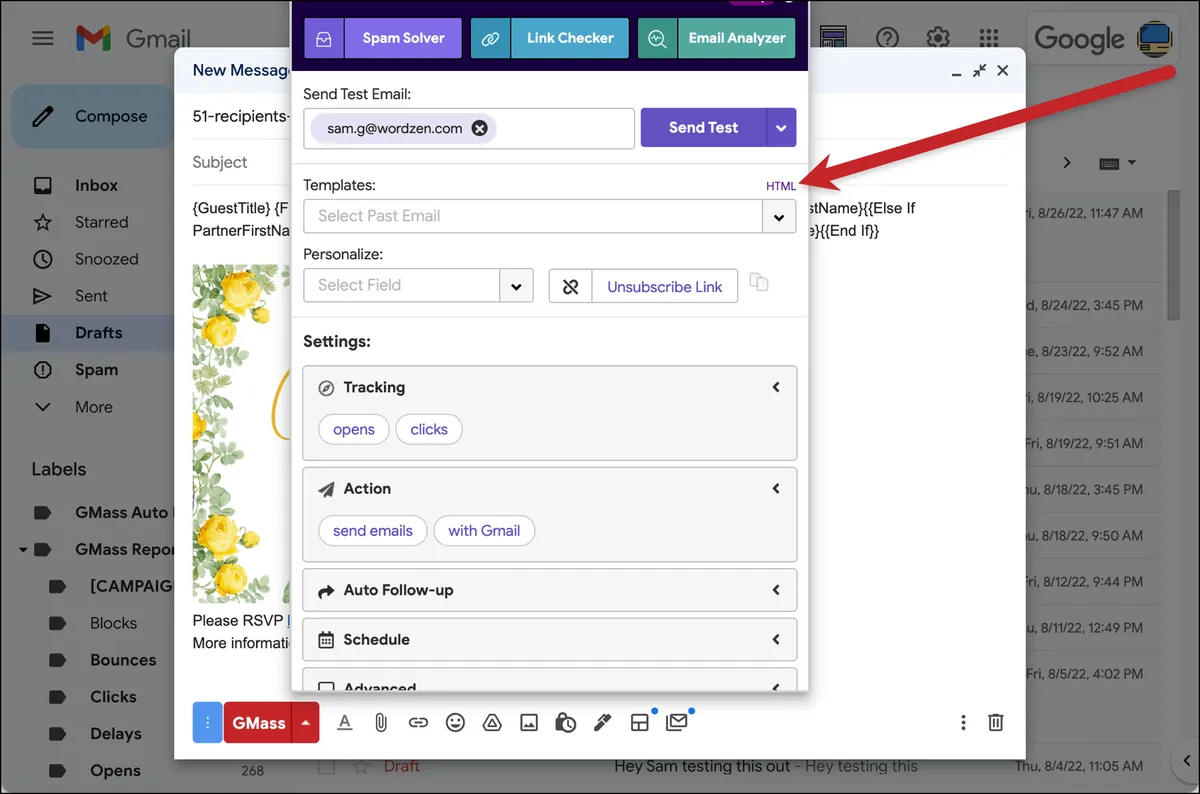Click the Email Analyzer button
The height and width of the screenshot is (794, 1200).
(x=716, y=38)
